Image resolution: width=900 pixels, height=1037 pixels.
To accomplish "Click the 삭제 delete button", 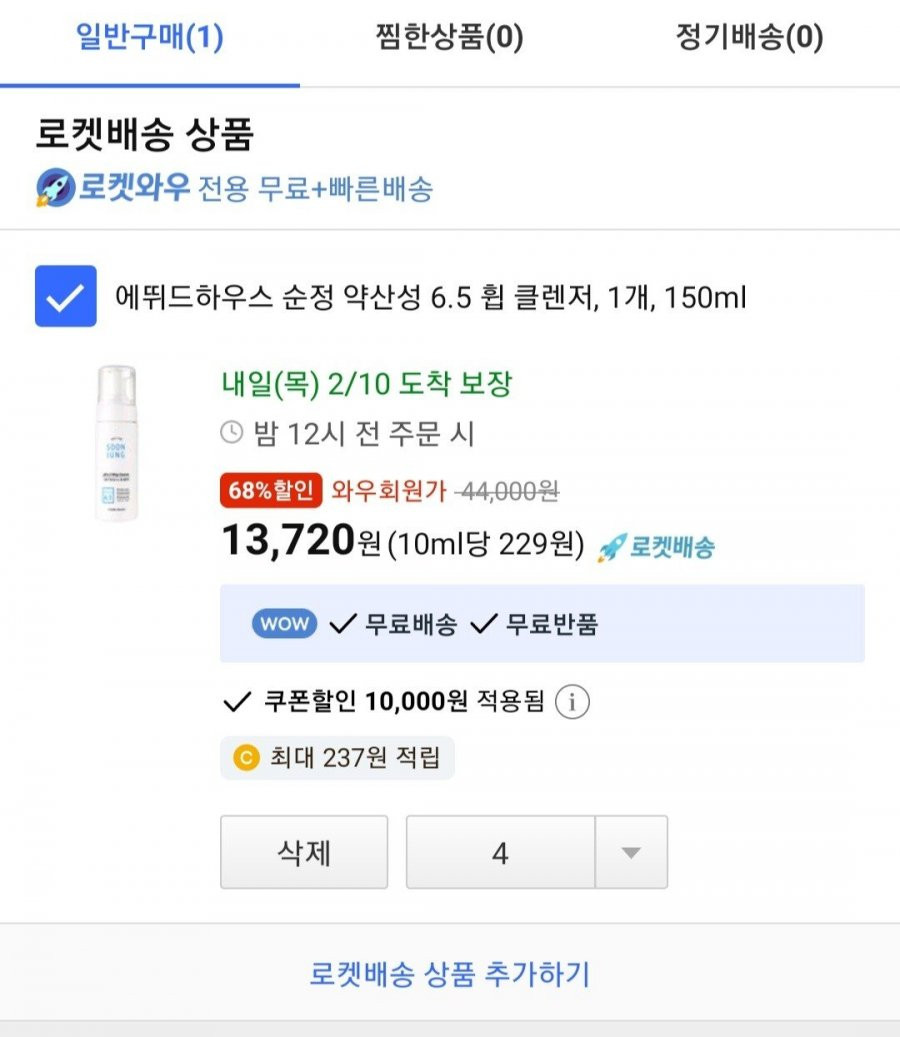I will coord(304,852).
